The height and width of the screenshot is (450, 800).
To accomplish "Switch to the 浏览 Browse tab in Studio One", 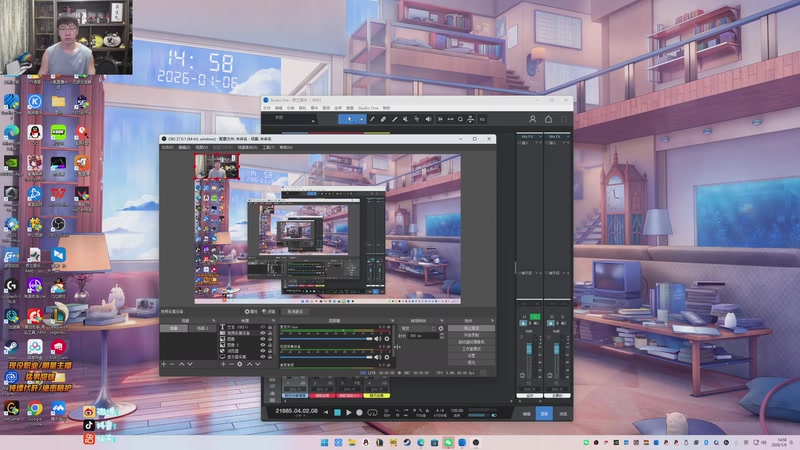I will 563,414.
